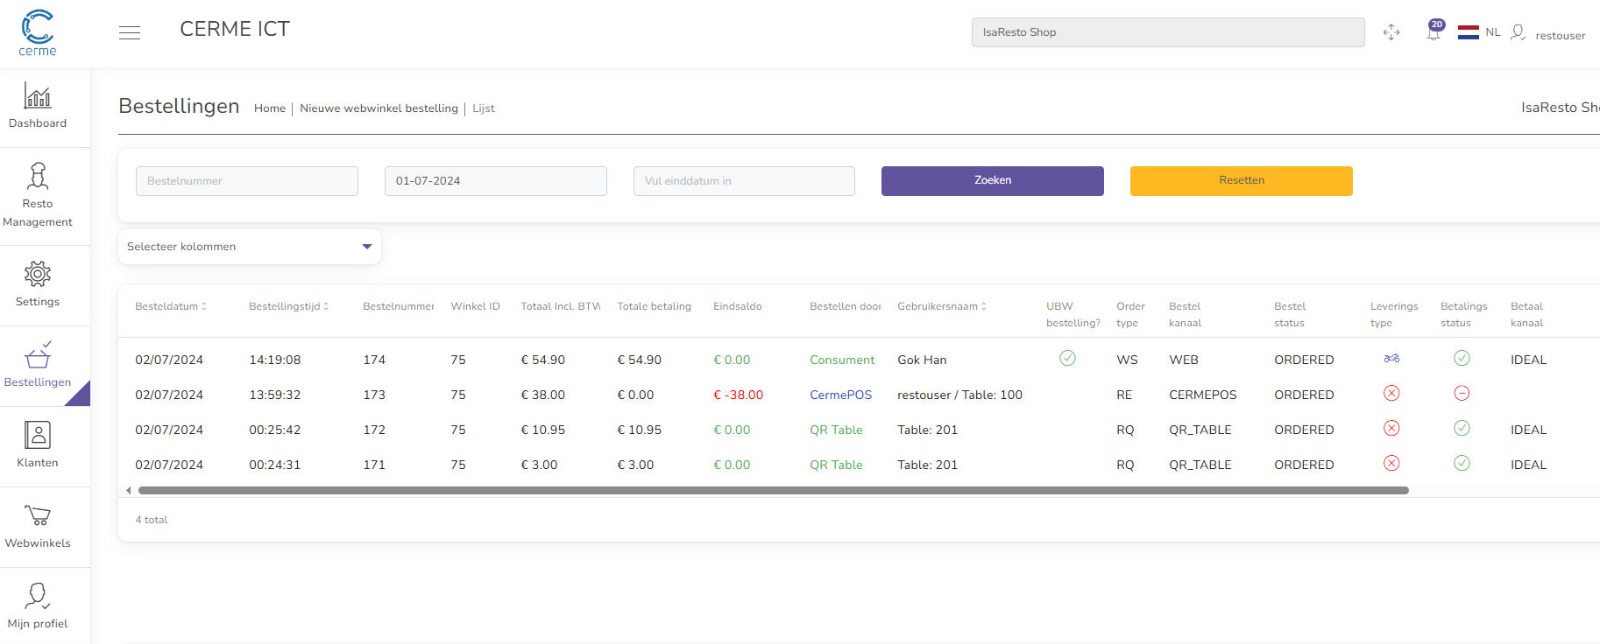
Task: Click the Bestelnummer column header
Action: (x=398, y=306)
